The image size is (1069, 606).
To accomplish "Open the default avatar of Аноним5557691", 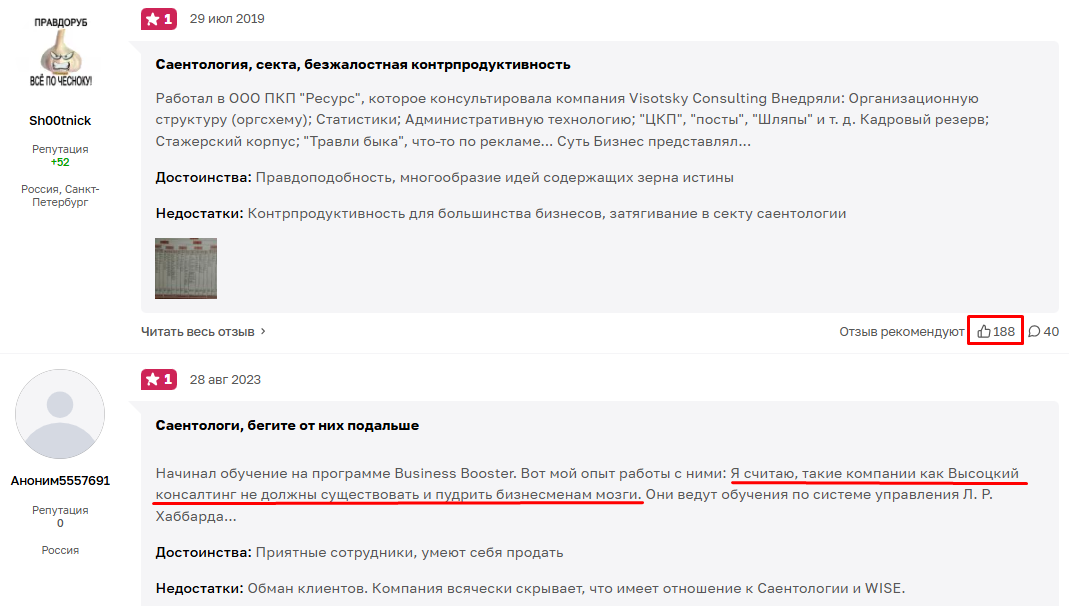I will [x=60, y=414].
